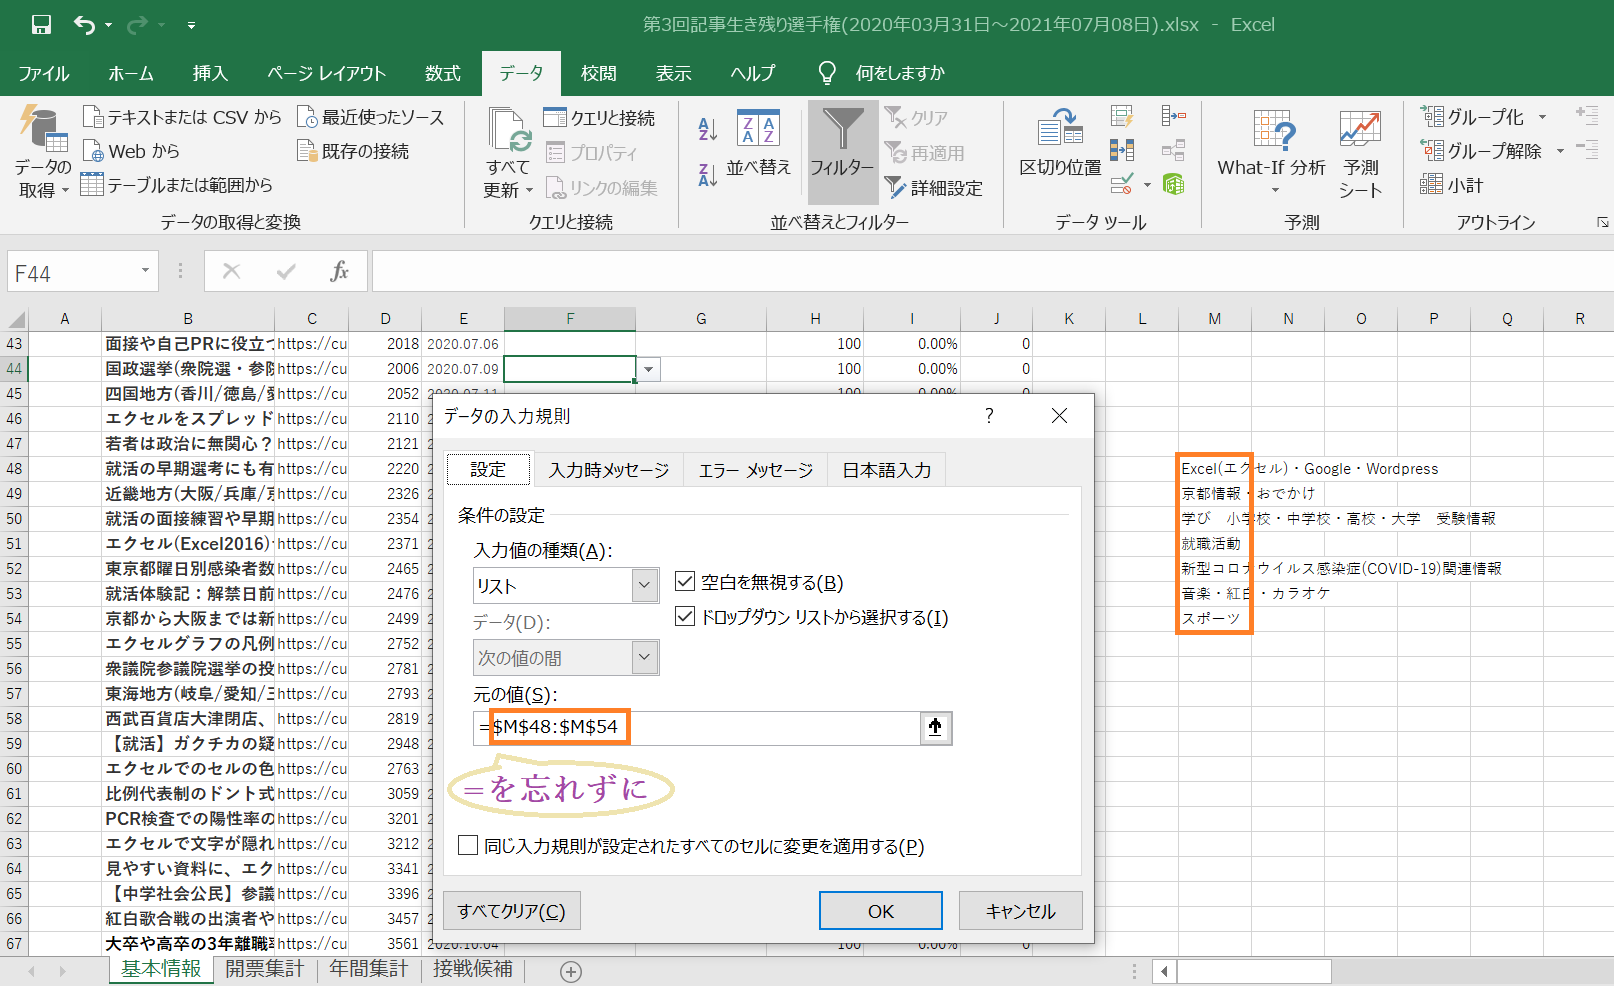The width and height of the screenshot is (1614, 986).
Task: Click the Manage Data Model green icon
Action: [x=1173, y=184]
